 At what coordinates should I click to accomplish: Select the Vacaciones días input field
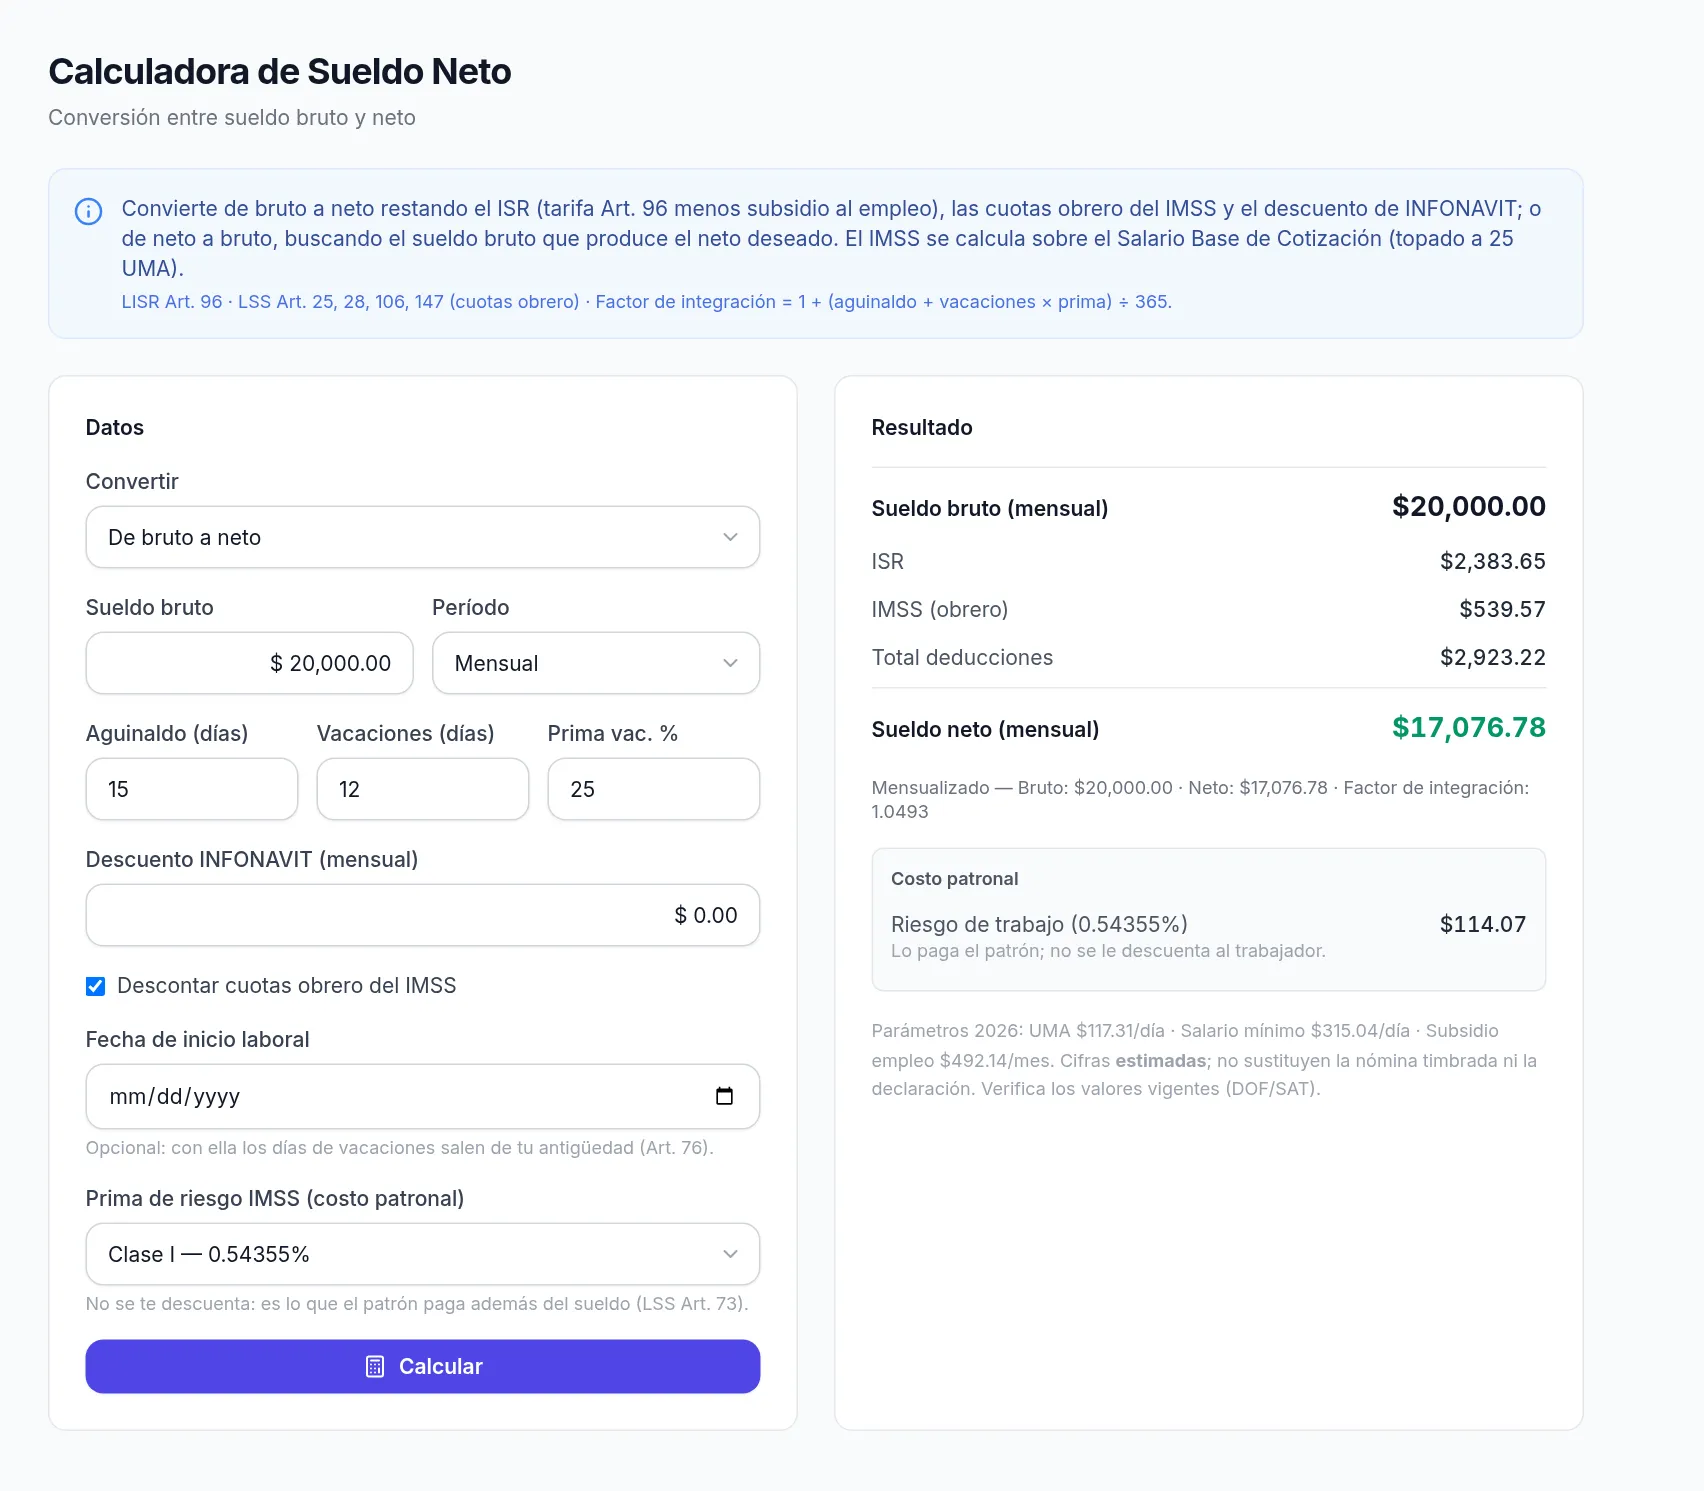point(423,789)
